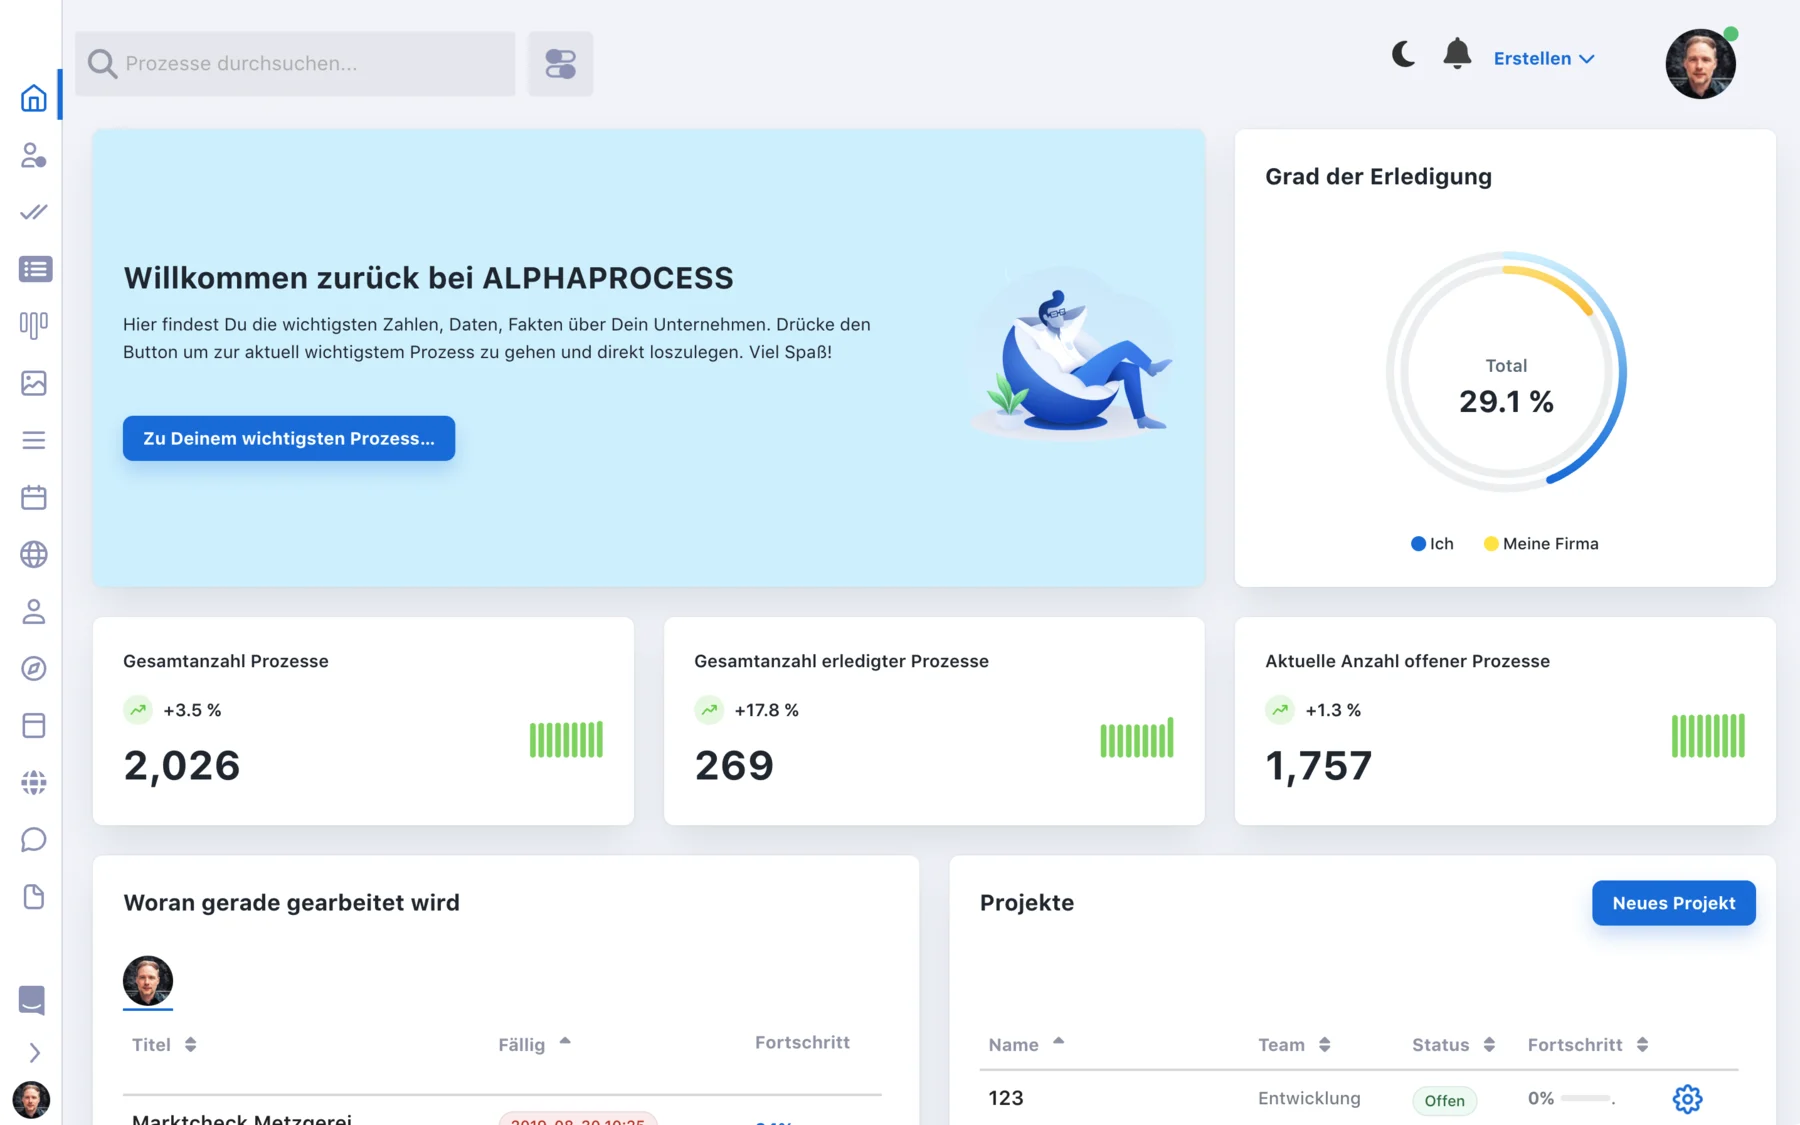1800x1125 pixels.
Task: Open the window layout icon in sidebar
Action: 33,725
